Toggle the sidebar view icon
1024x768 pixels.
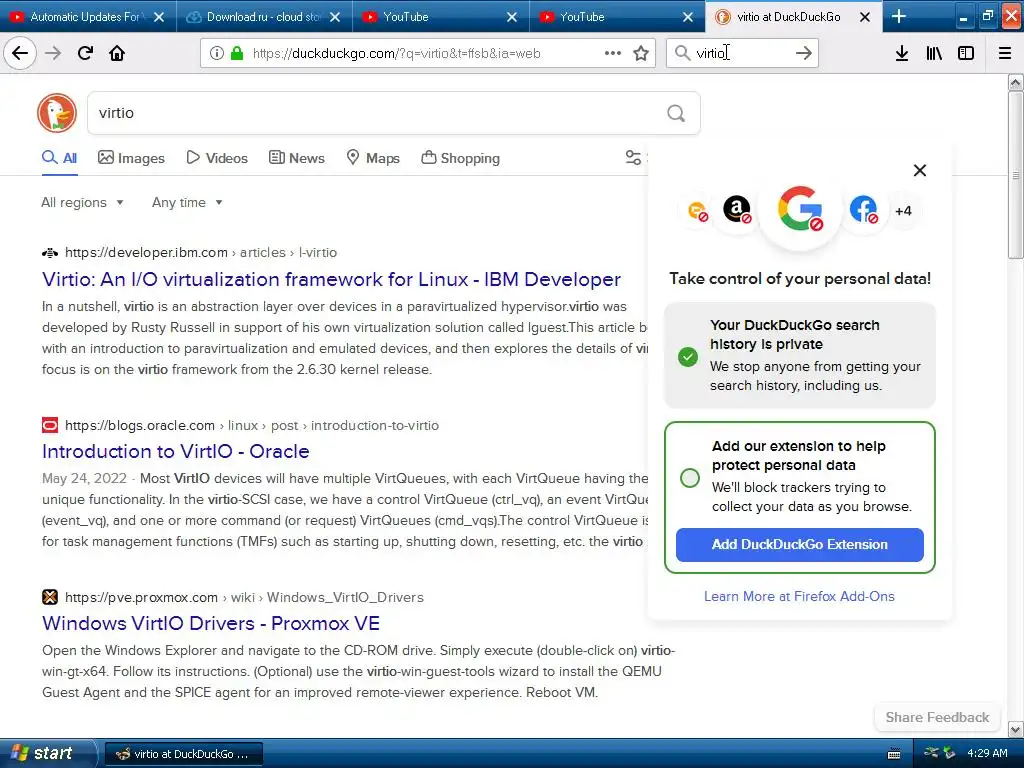(966, 53)
